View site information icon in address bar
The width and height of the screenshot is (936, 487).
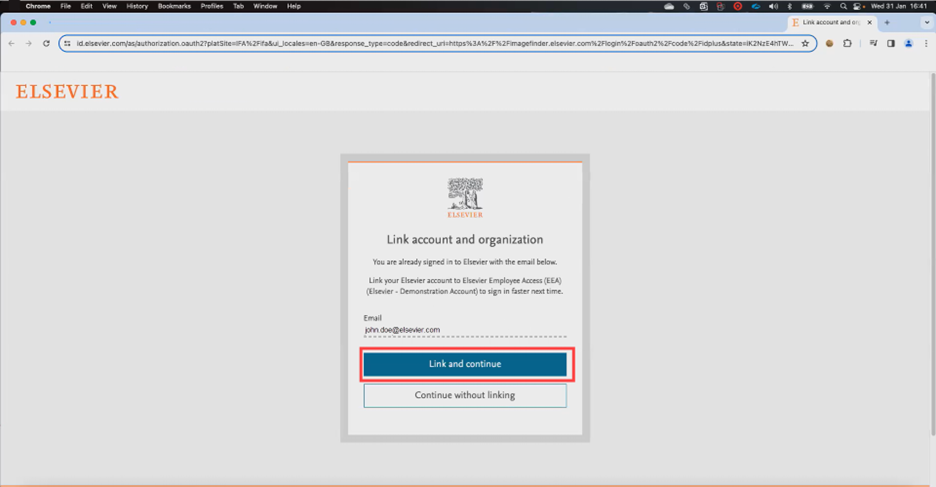67,43
